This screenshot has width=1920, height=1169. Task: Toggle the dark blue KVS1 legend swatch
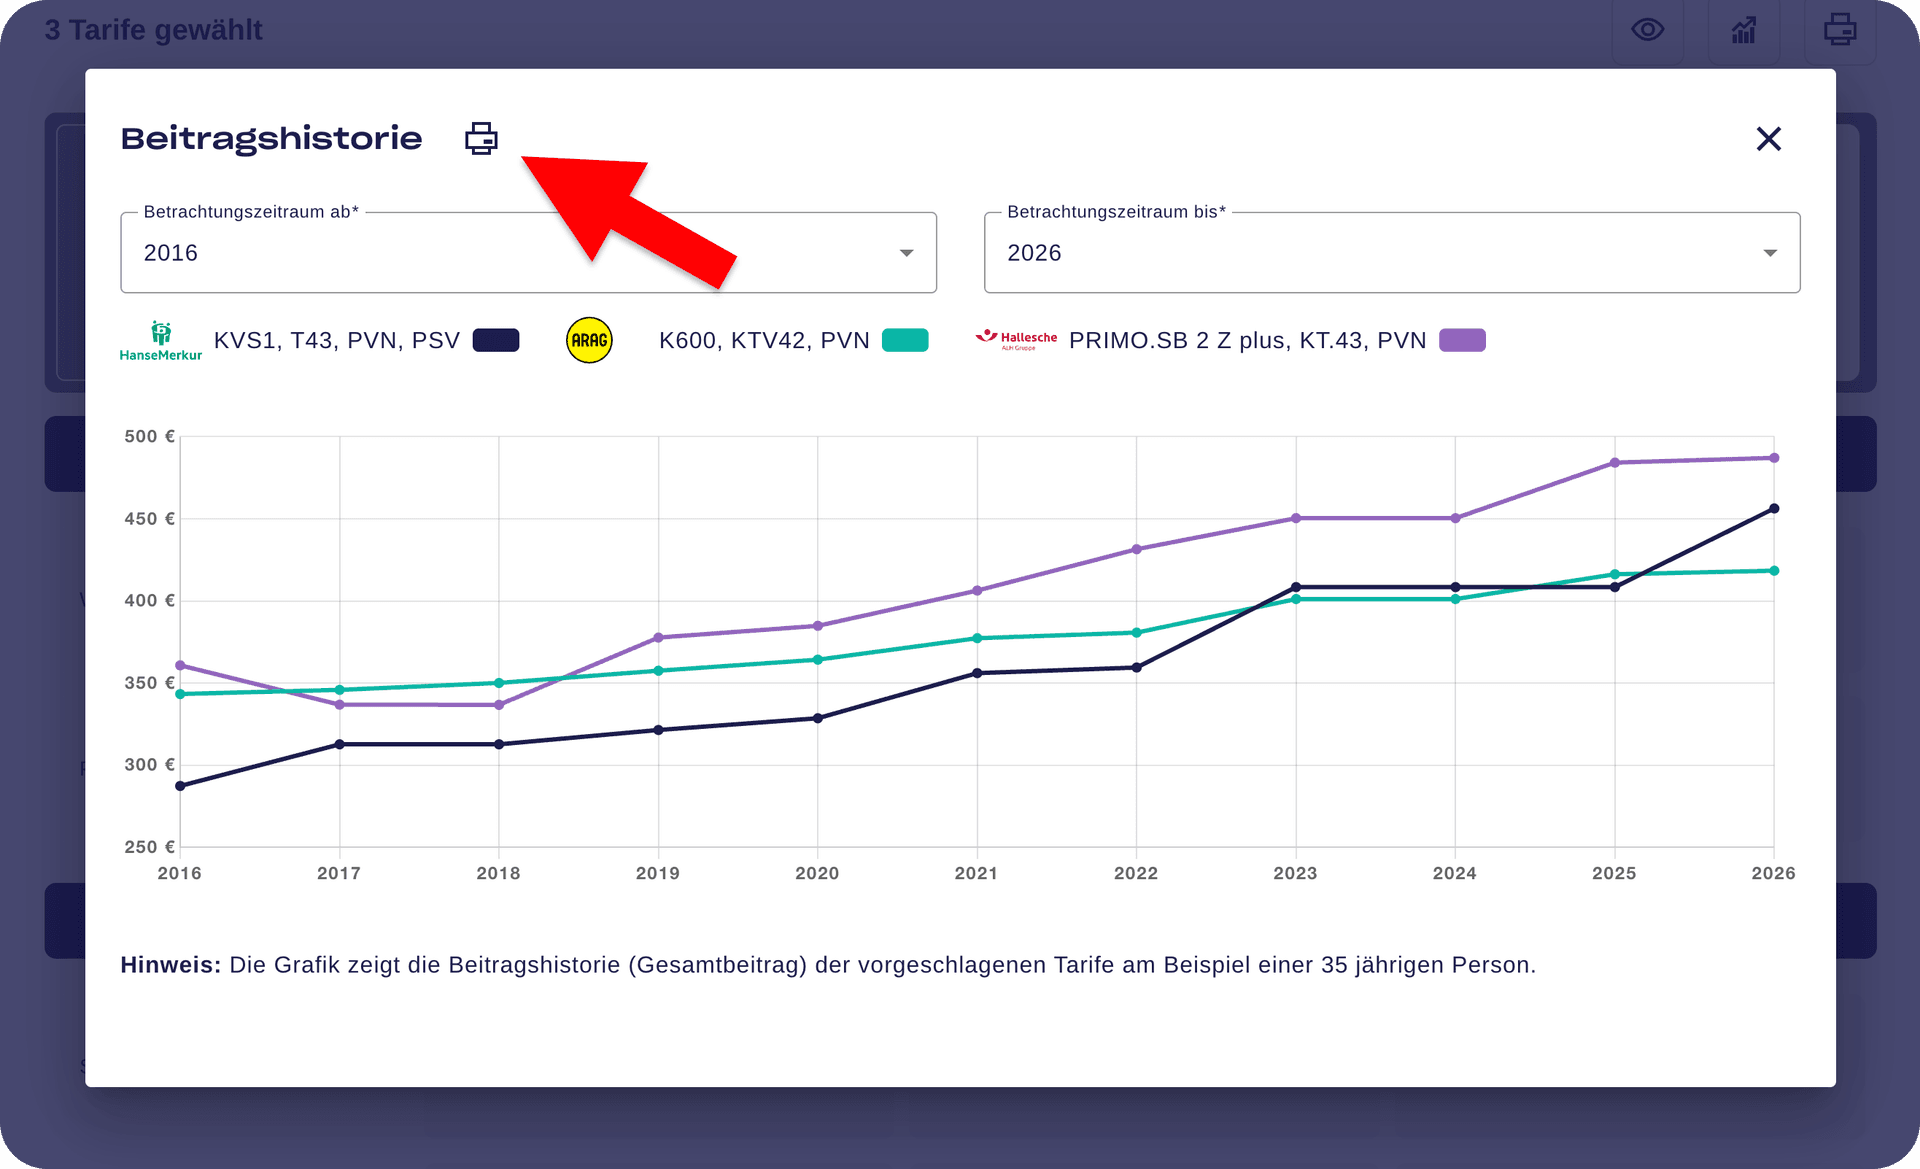pos(496,340)
